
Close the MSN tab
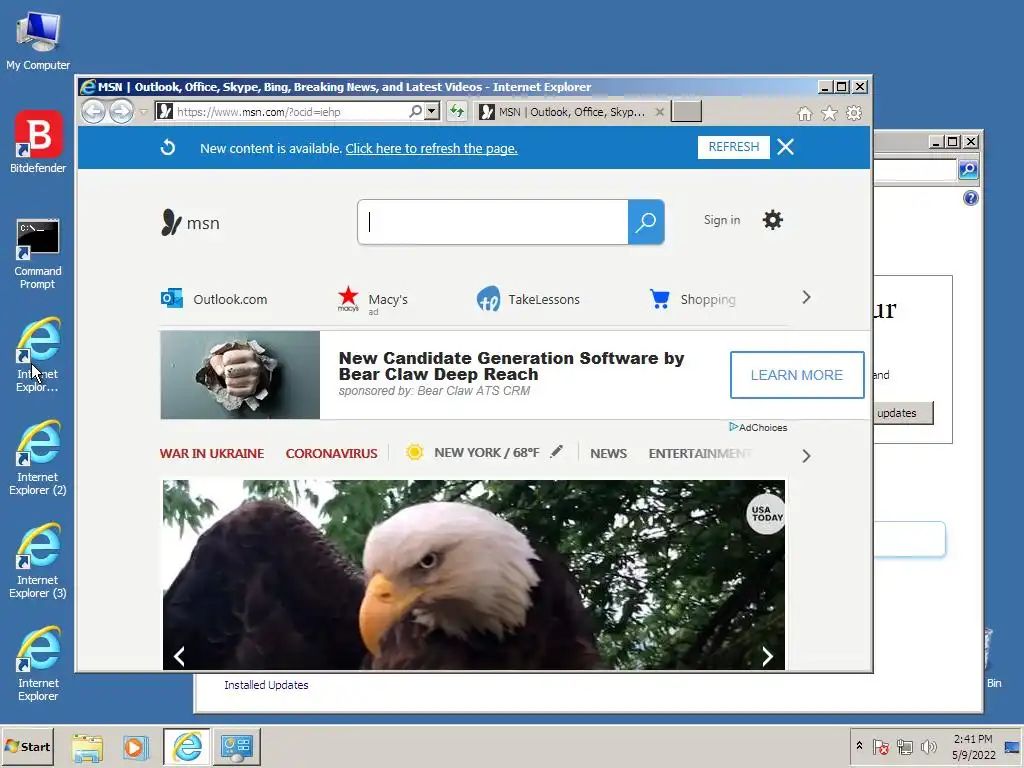660,112
